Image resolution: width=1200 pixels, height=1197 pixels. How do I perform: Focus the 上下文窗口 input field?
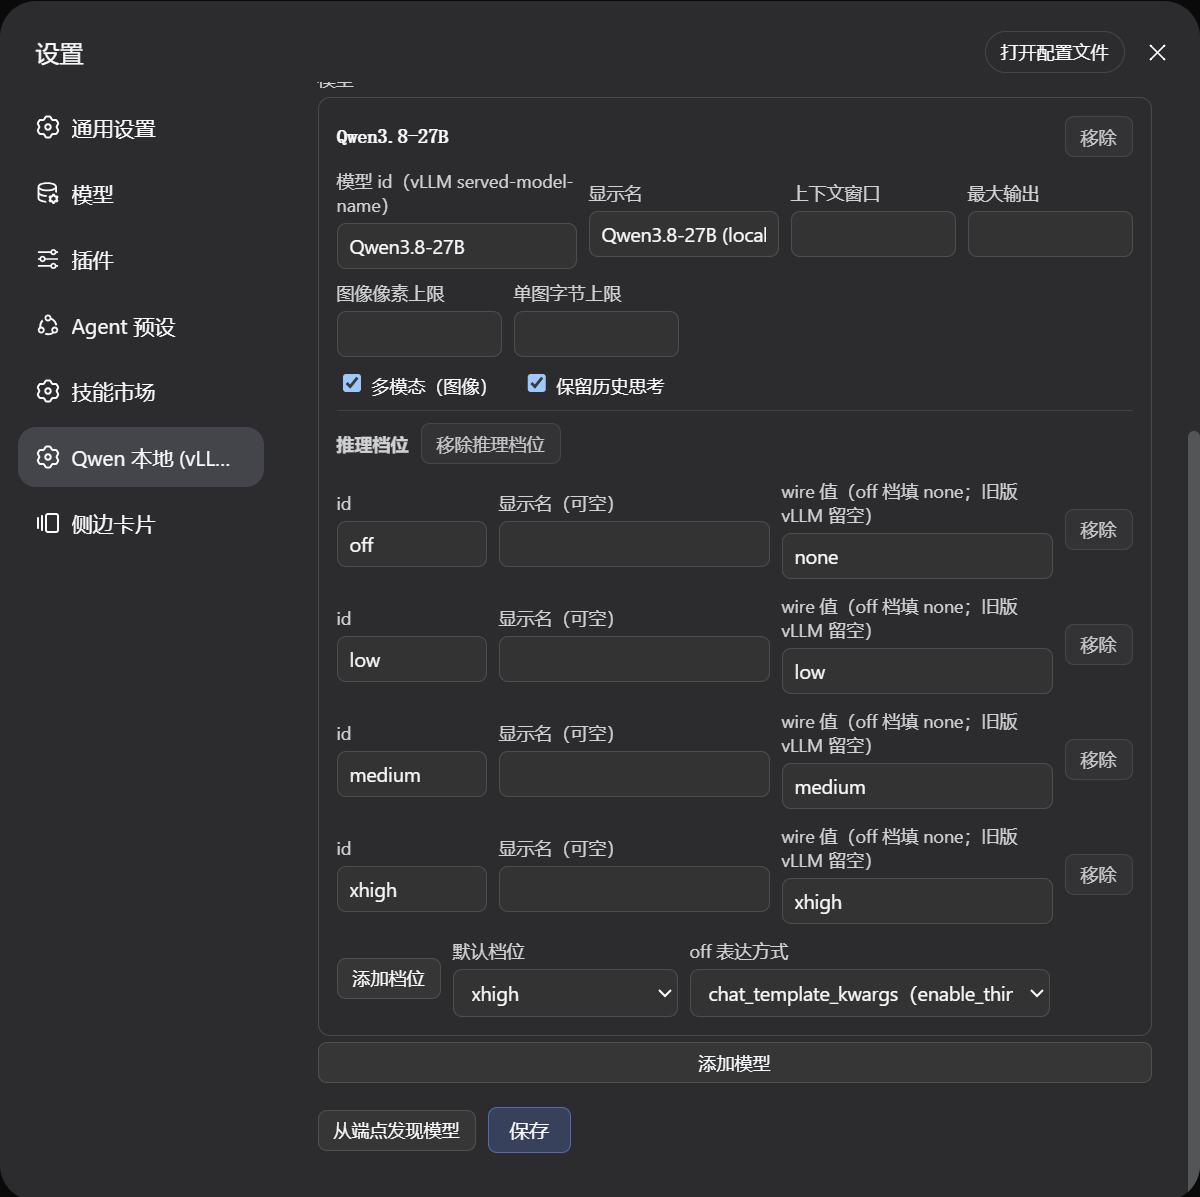point(873,234)
